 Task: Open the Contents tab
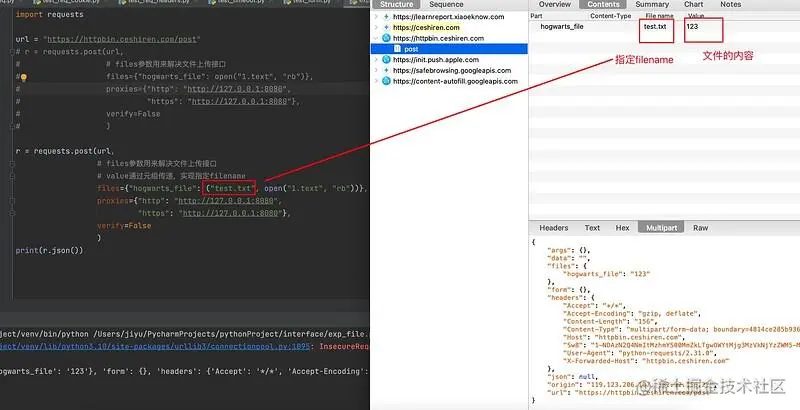point(604,4)
